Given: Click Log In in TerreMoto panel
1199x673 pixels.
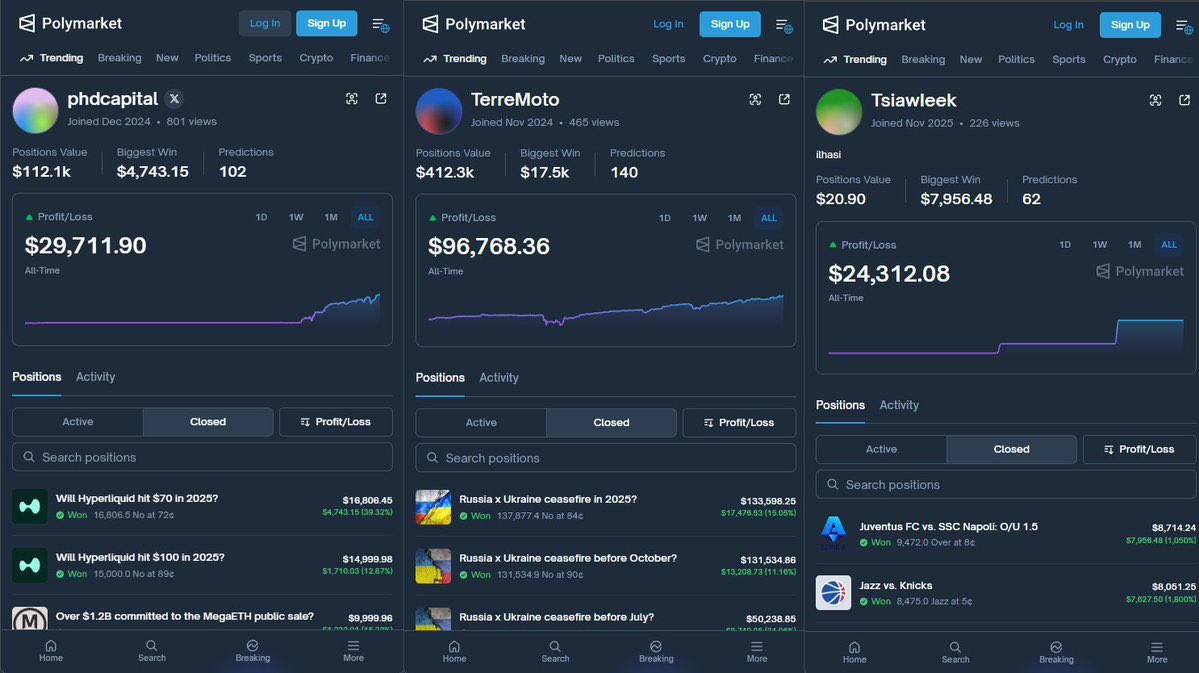Looking at the screenshot, I should (668, 24).
